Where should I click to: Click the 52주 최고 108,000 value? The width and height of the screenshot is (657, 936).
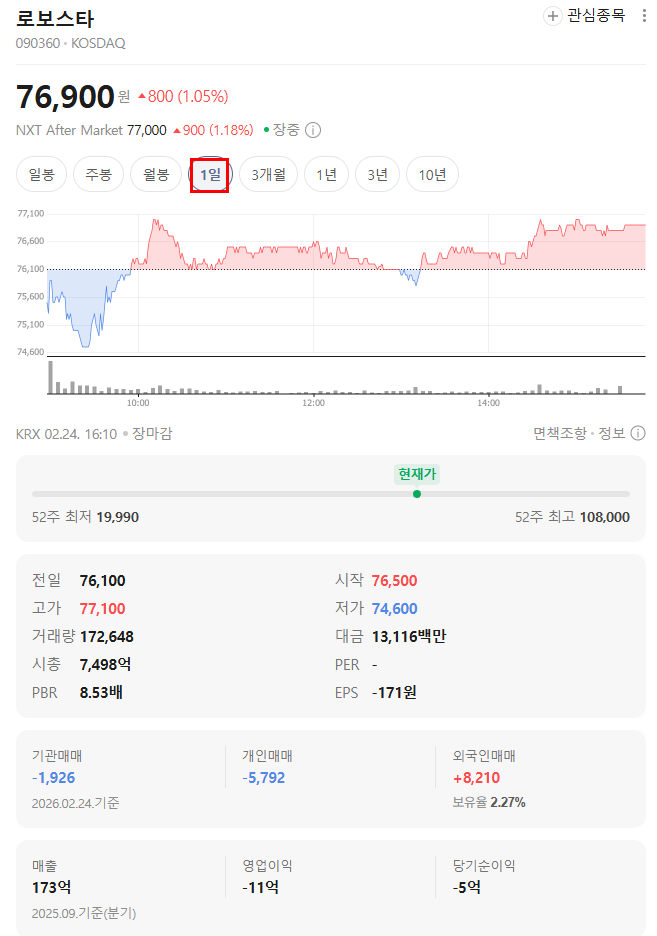pos(604,517)
